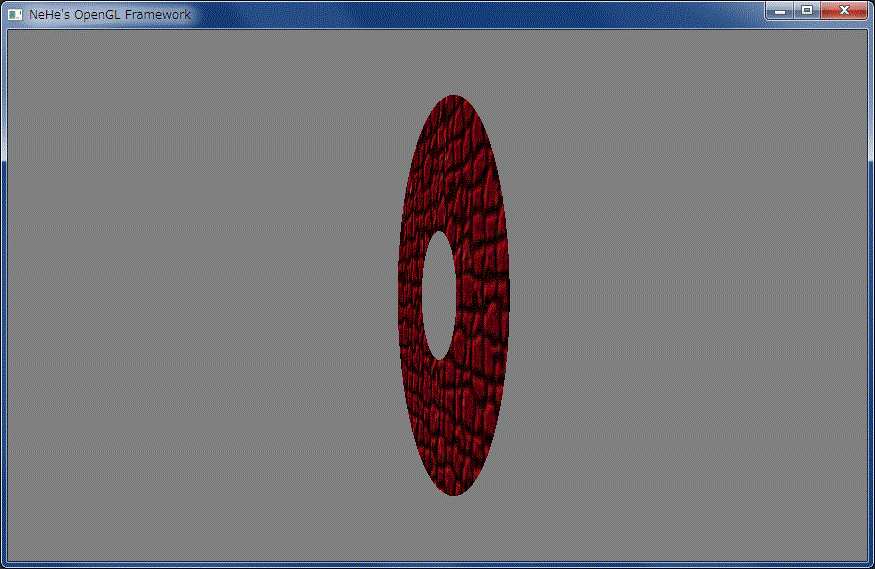
Task: Click the application icon in the title bar
Action: point(15,15)
